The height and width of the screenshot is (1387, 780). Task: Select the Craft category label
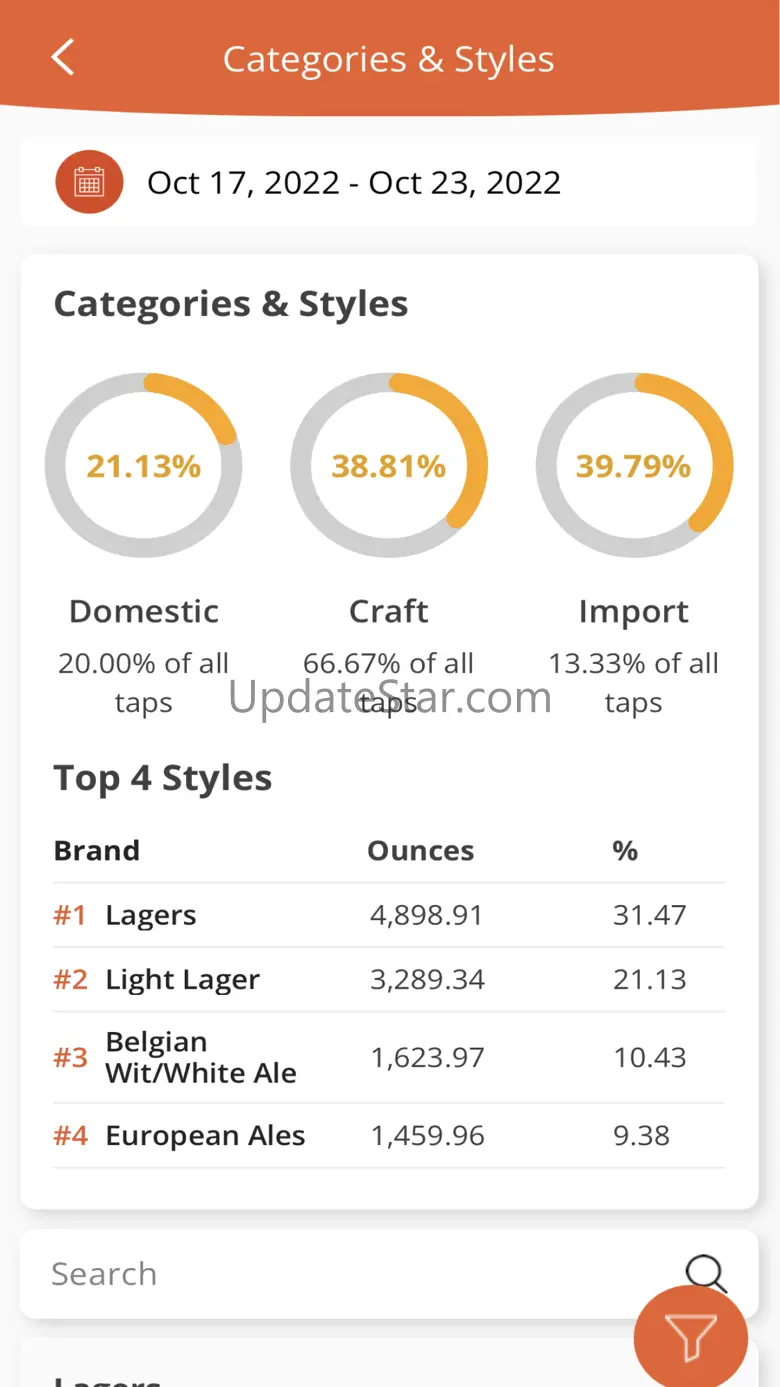[389, 611]
